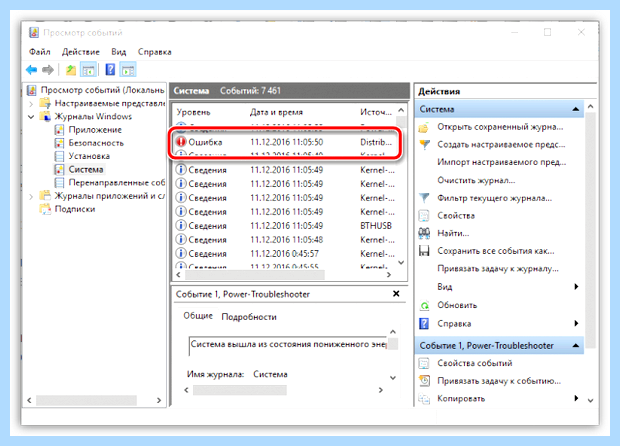Click the binoculars icon next to Найти
The width and height of the screenshot is (620, 446).
(424, 233)
